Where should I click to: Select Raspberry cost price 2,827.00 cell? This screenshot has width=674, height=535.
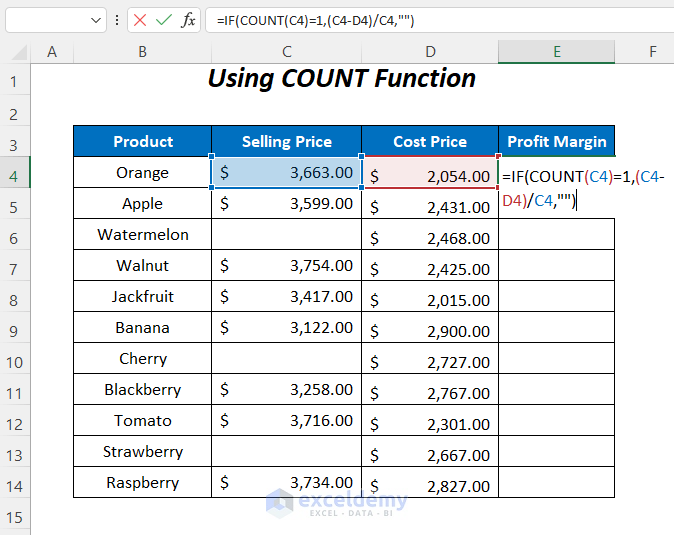click(430, 485)
